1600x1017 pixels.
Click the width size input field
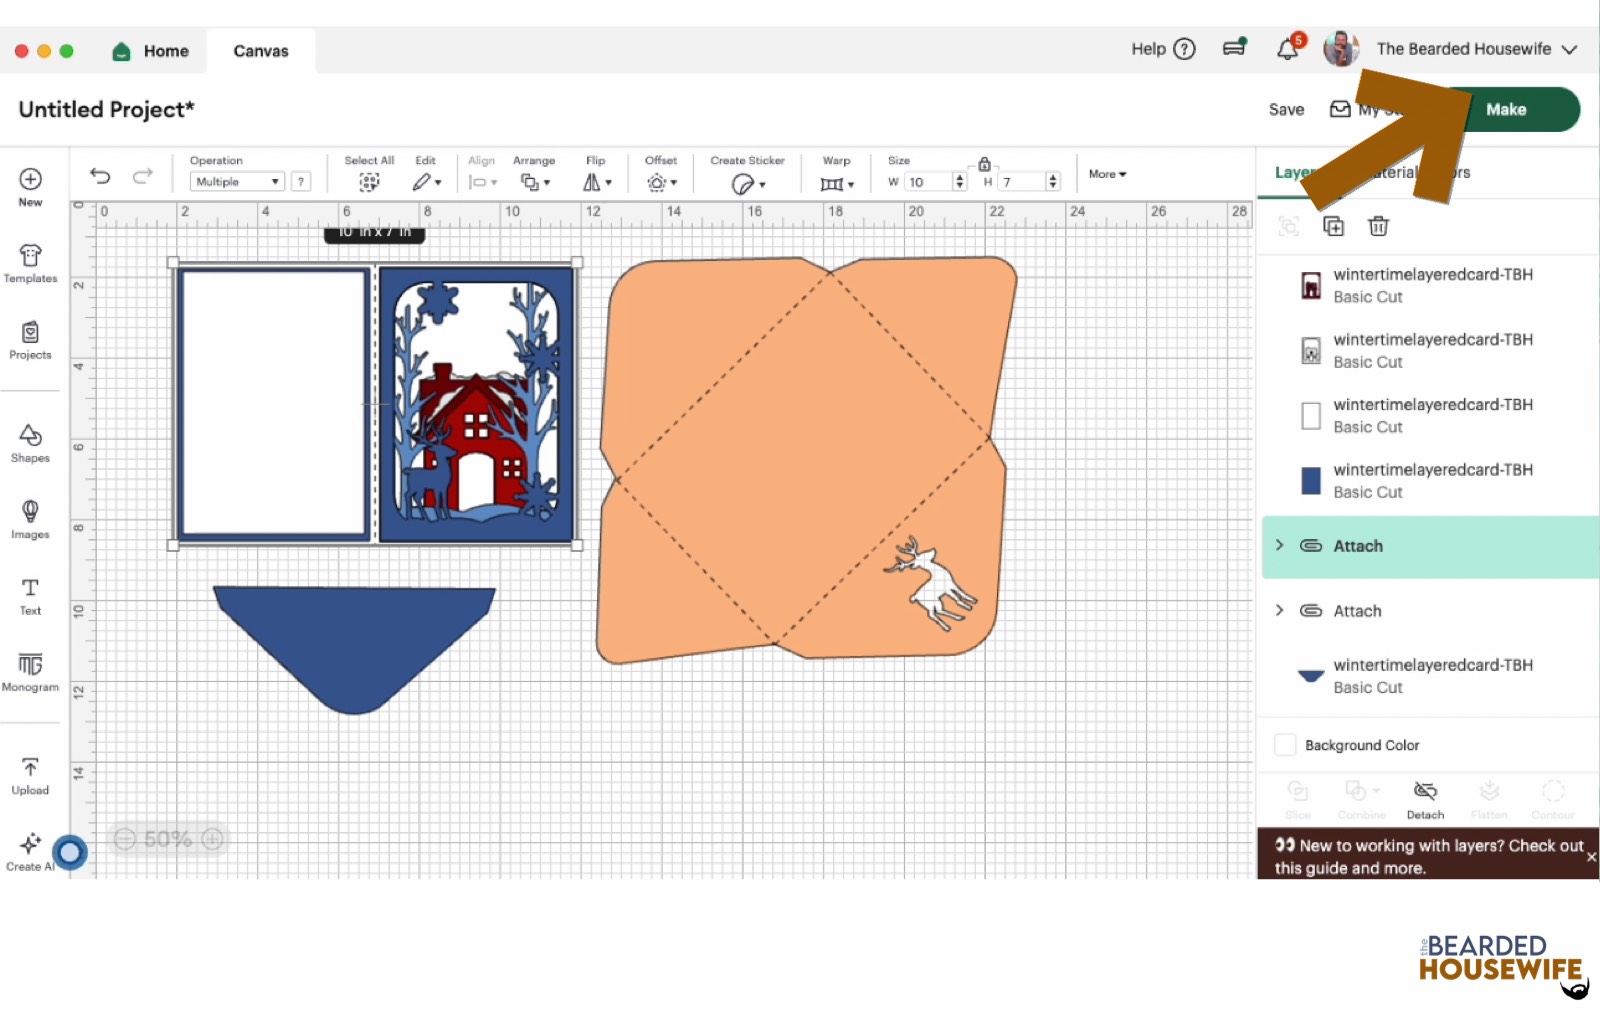coord(927,182)
